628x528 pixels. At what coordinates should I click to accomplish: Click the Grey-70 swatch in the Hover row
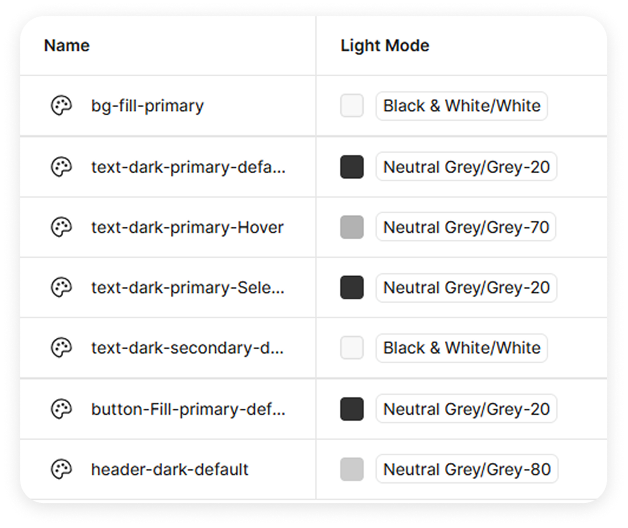click(352, 227)
